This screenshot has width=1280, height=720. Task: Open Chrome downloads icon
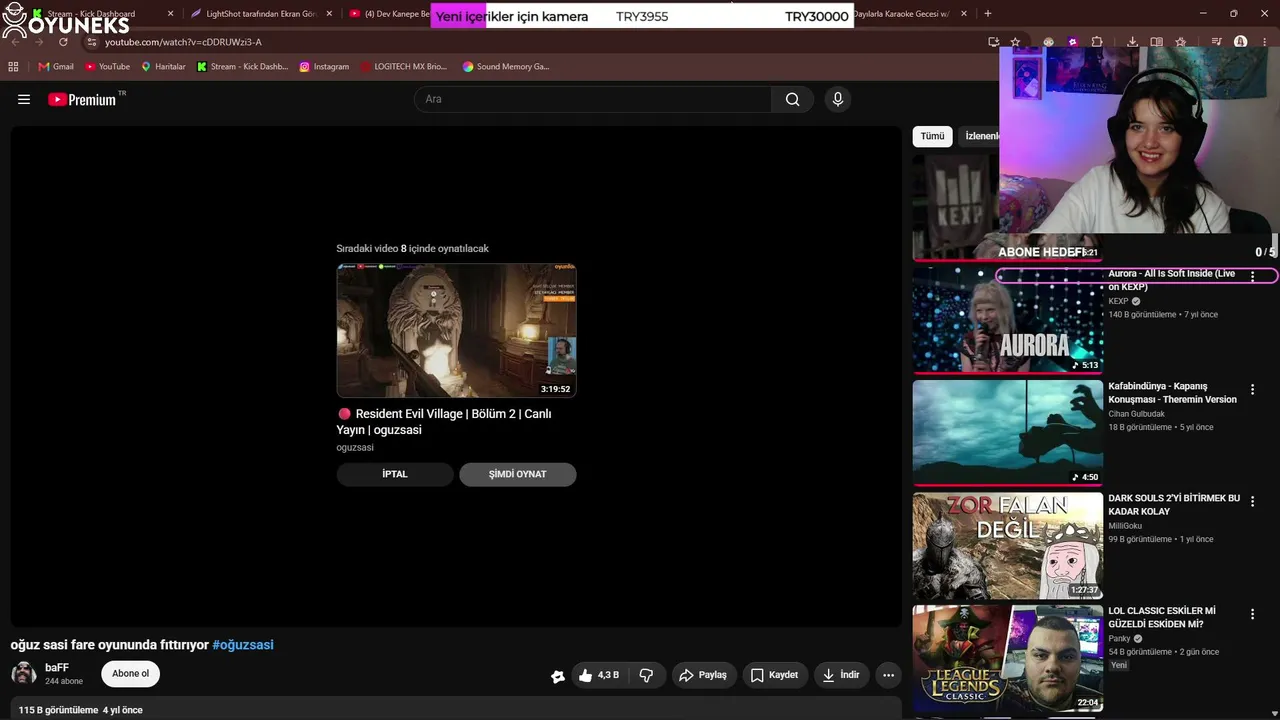coord(1132,42)
